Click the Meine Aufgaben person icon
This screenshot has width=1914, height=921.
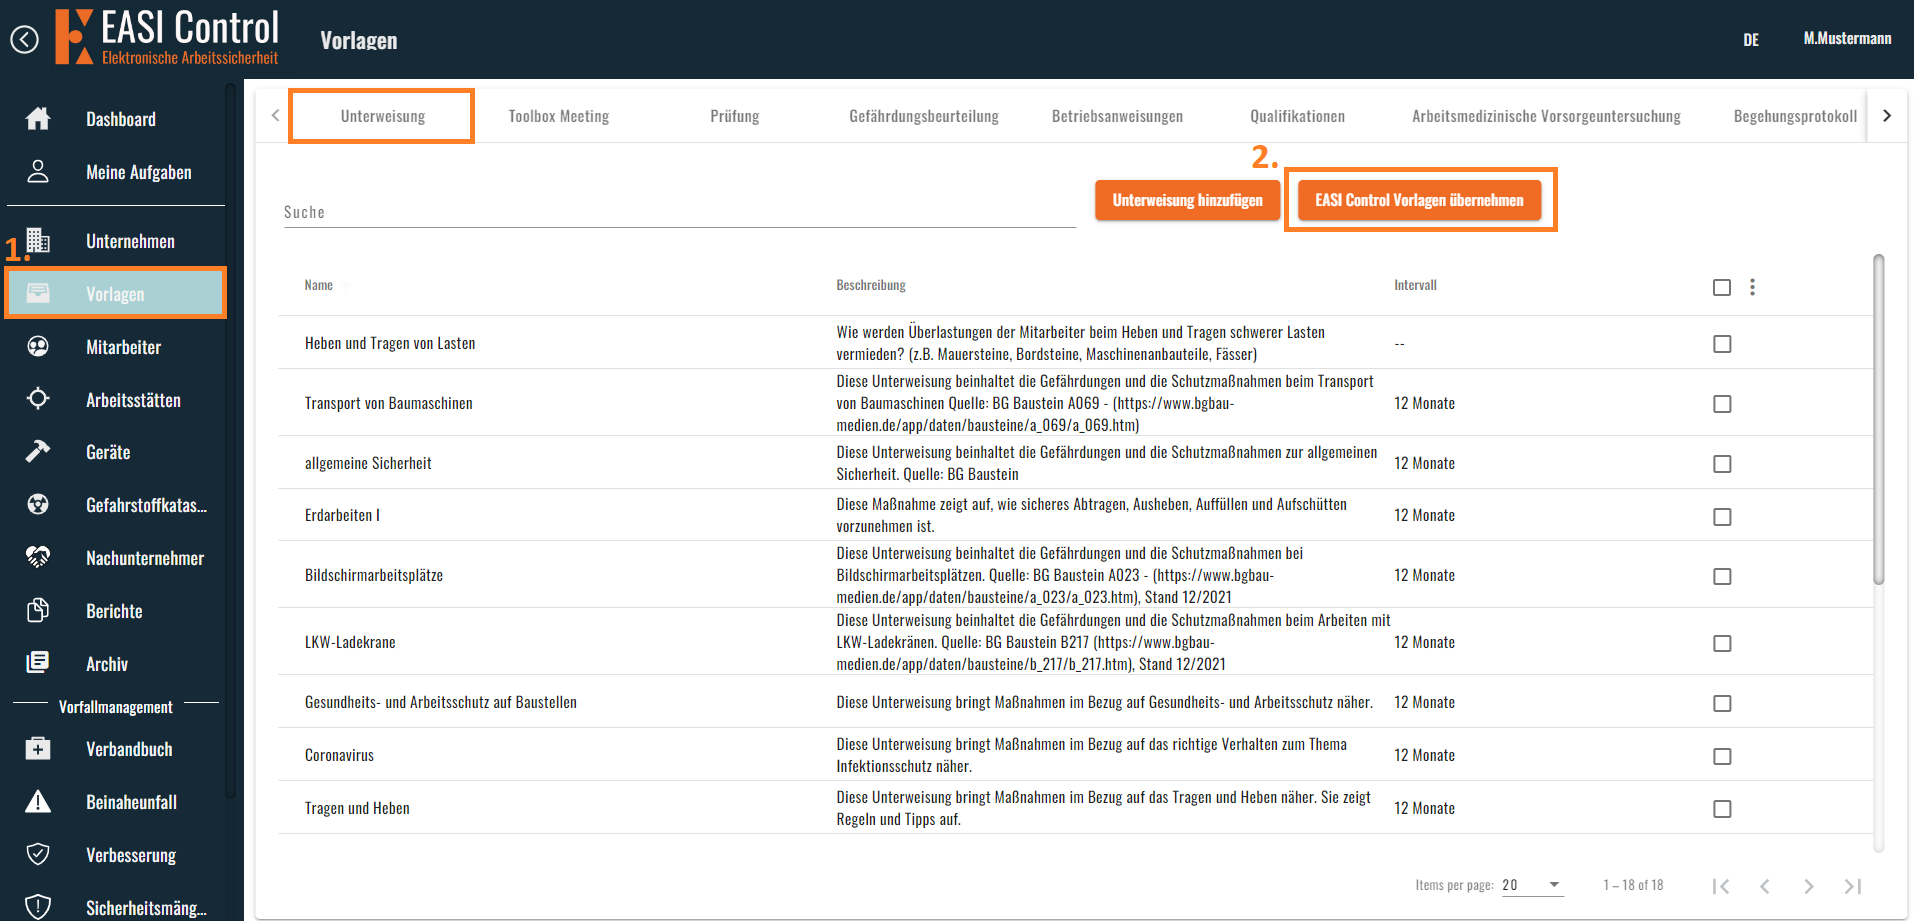tap(38, 172)
